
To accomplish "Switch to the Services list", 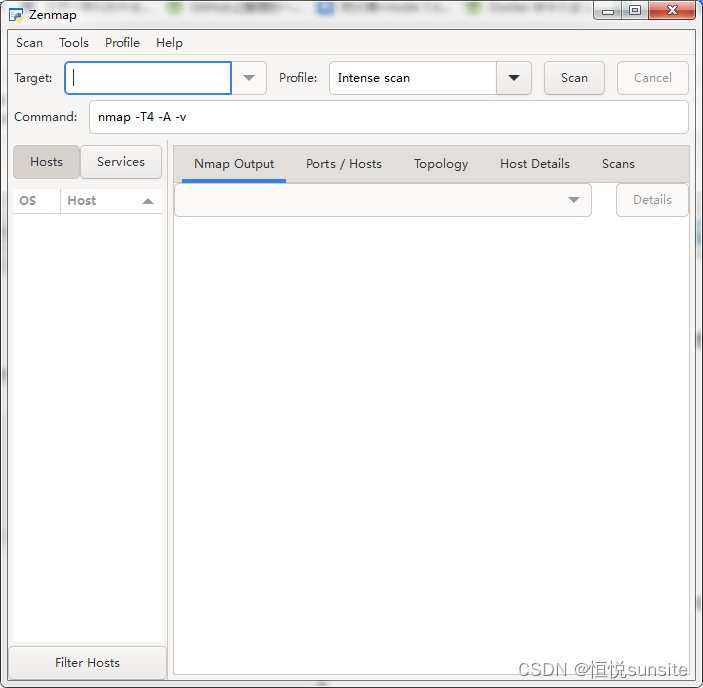I will [x=121, y=162].
